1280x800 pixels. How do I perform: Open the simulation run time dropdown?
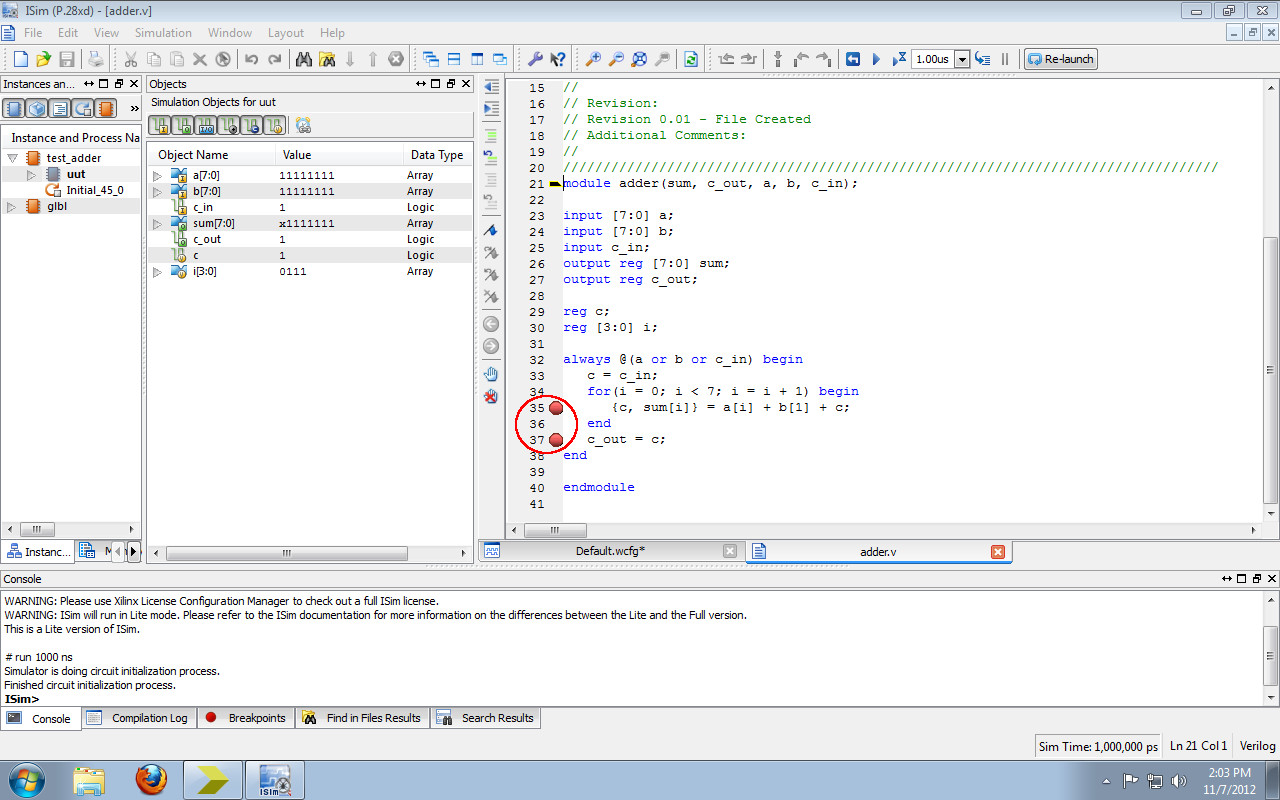(x=963, y=59)
